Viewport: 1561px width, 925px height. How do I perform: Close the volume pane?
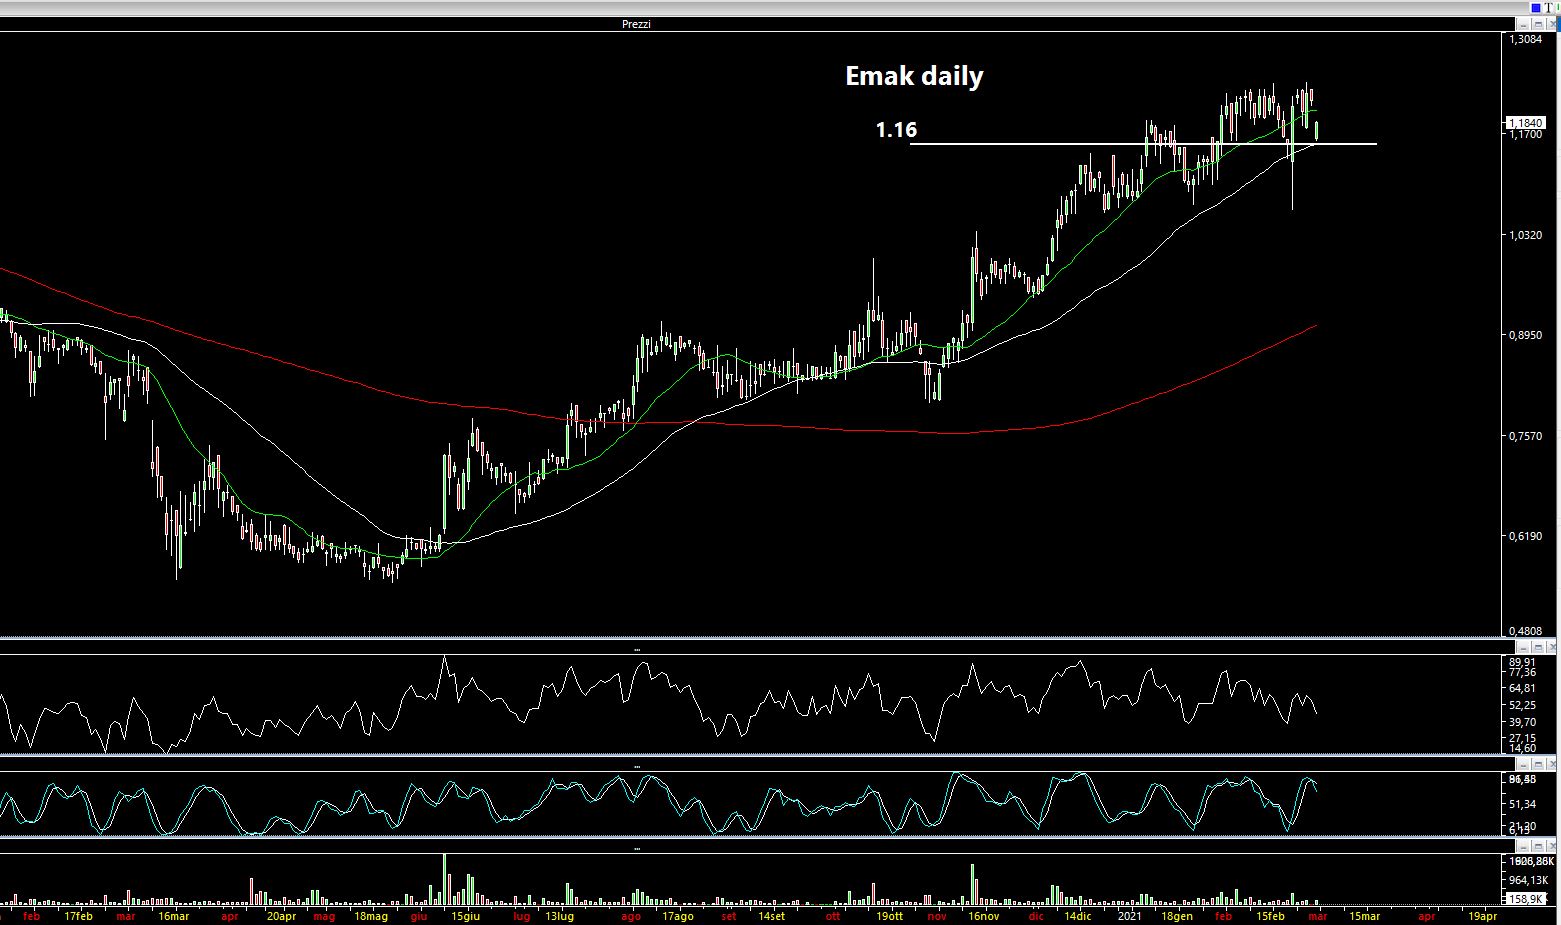(1551, 847)
